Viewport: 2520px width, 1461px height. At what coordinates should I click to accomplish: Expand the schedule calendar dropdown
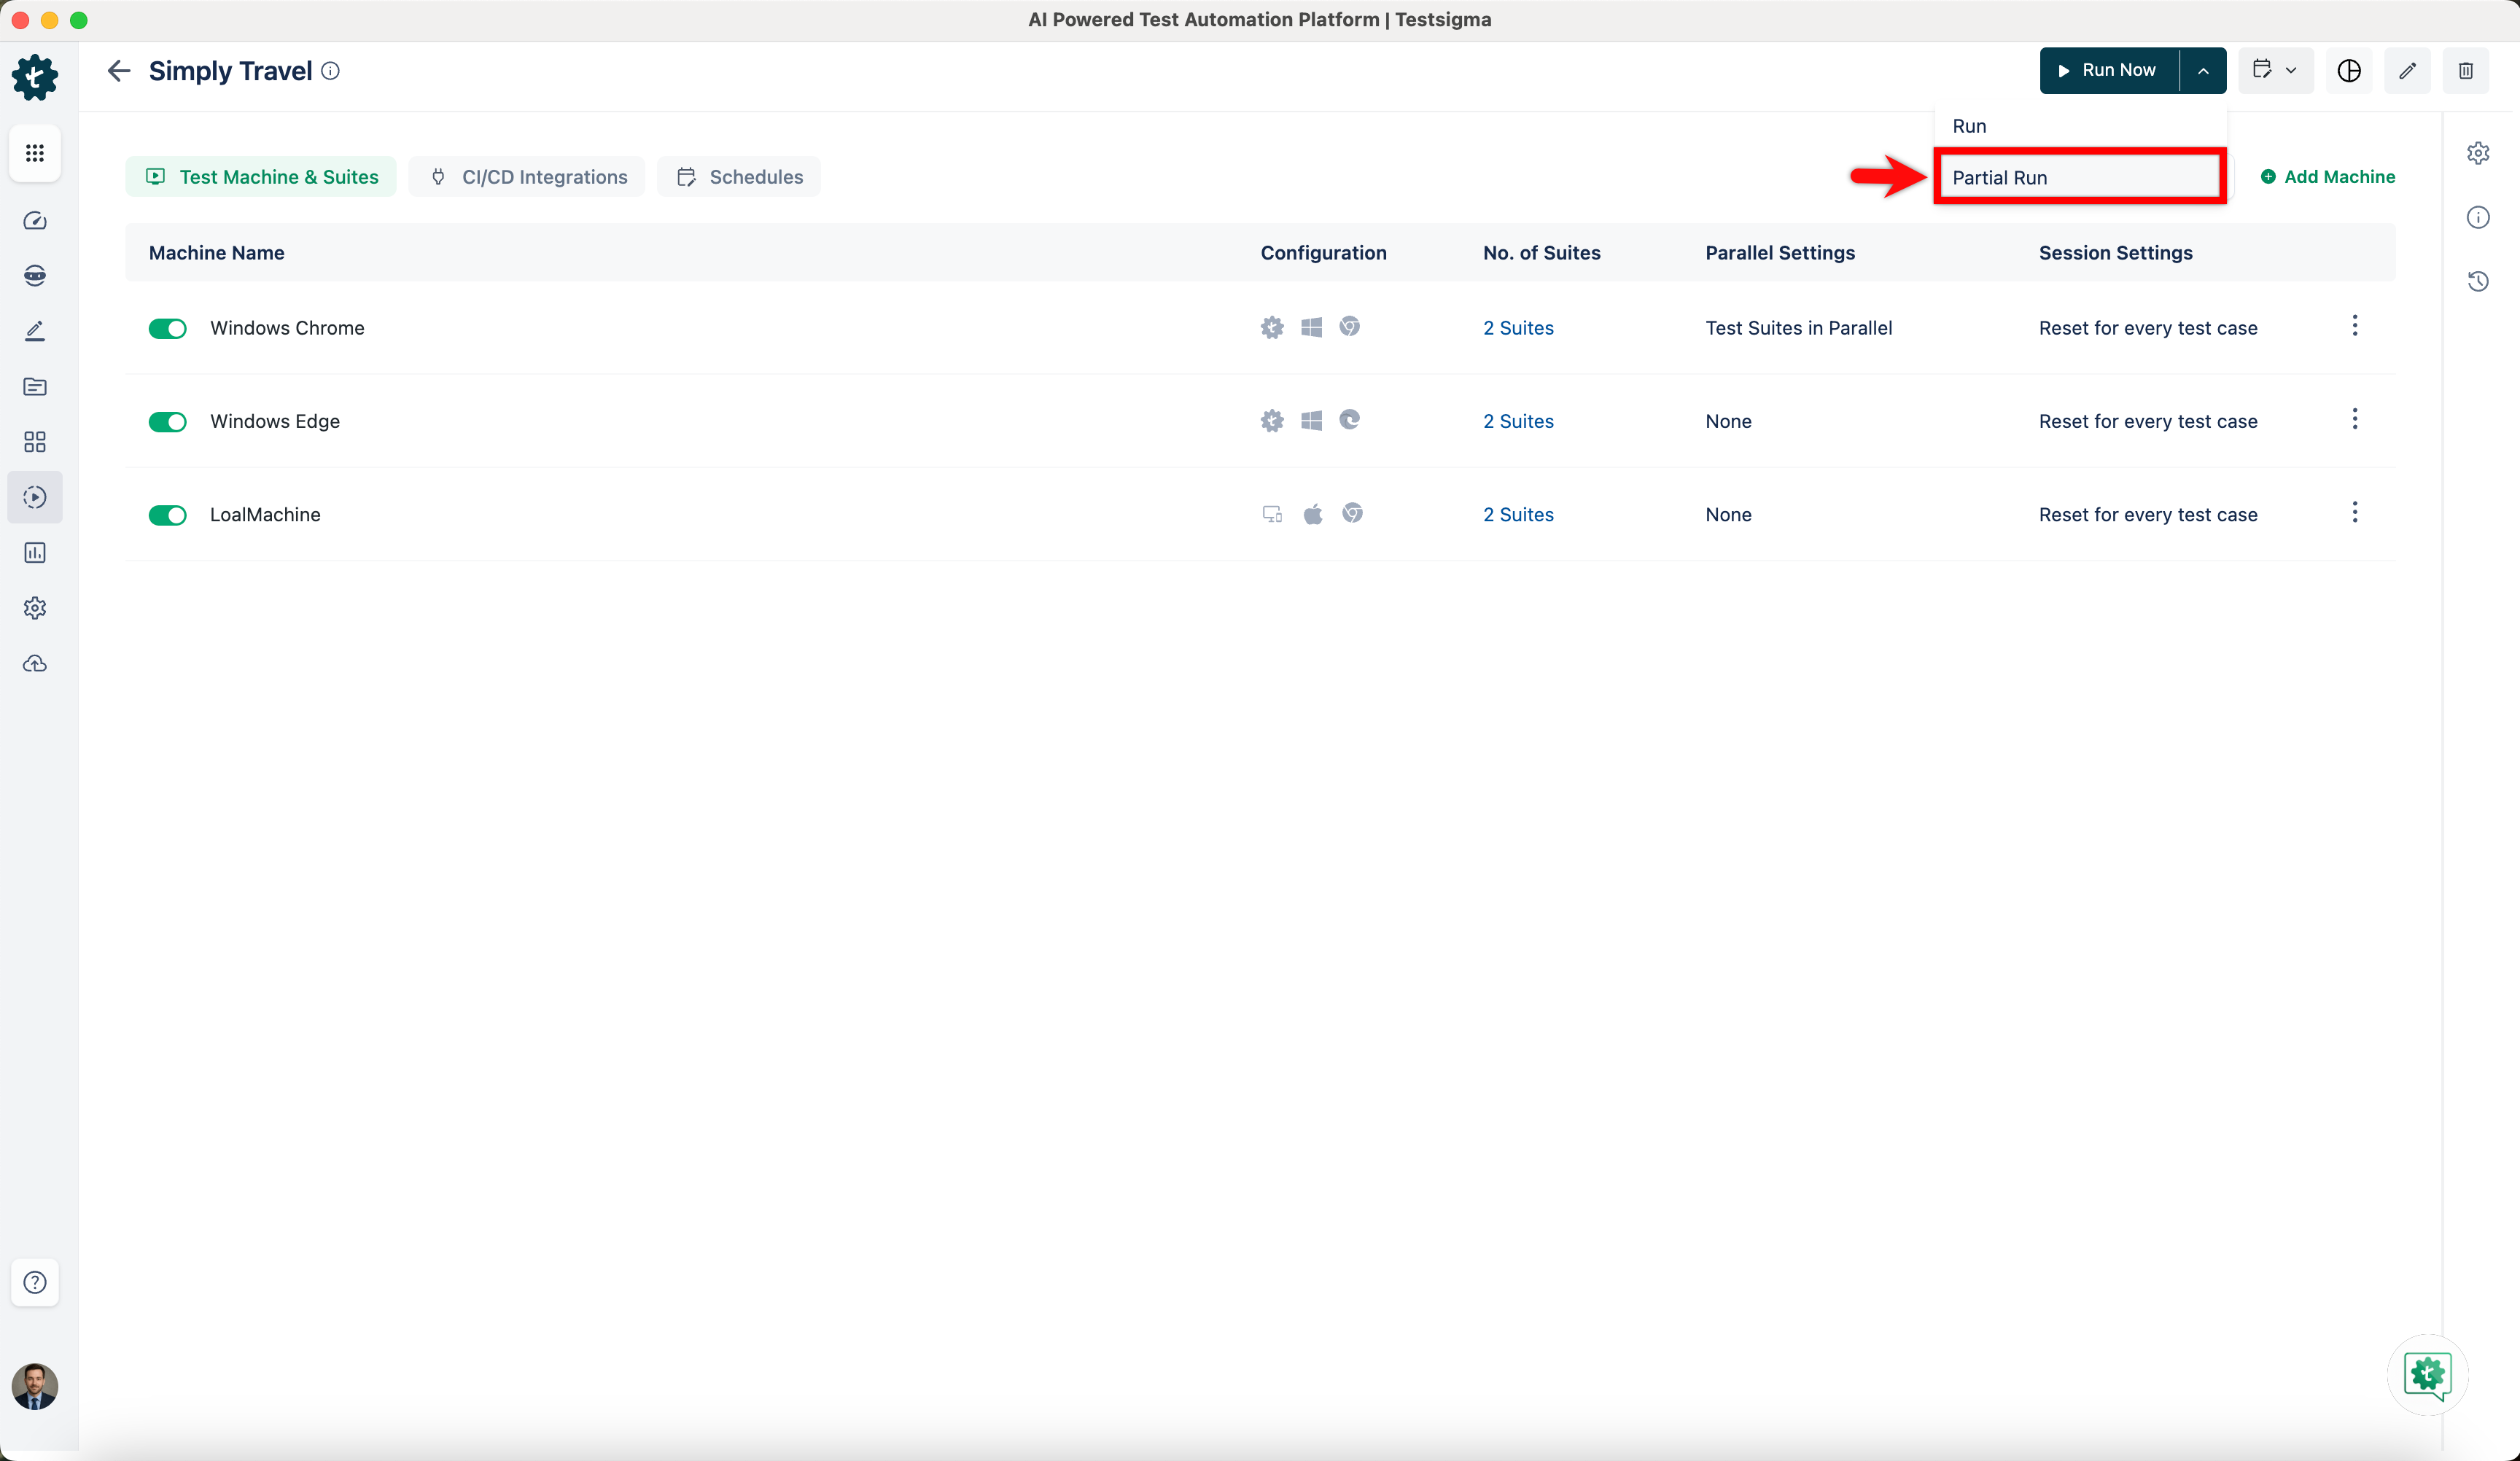pos(2274,71)
